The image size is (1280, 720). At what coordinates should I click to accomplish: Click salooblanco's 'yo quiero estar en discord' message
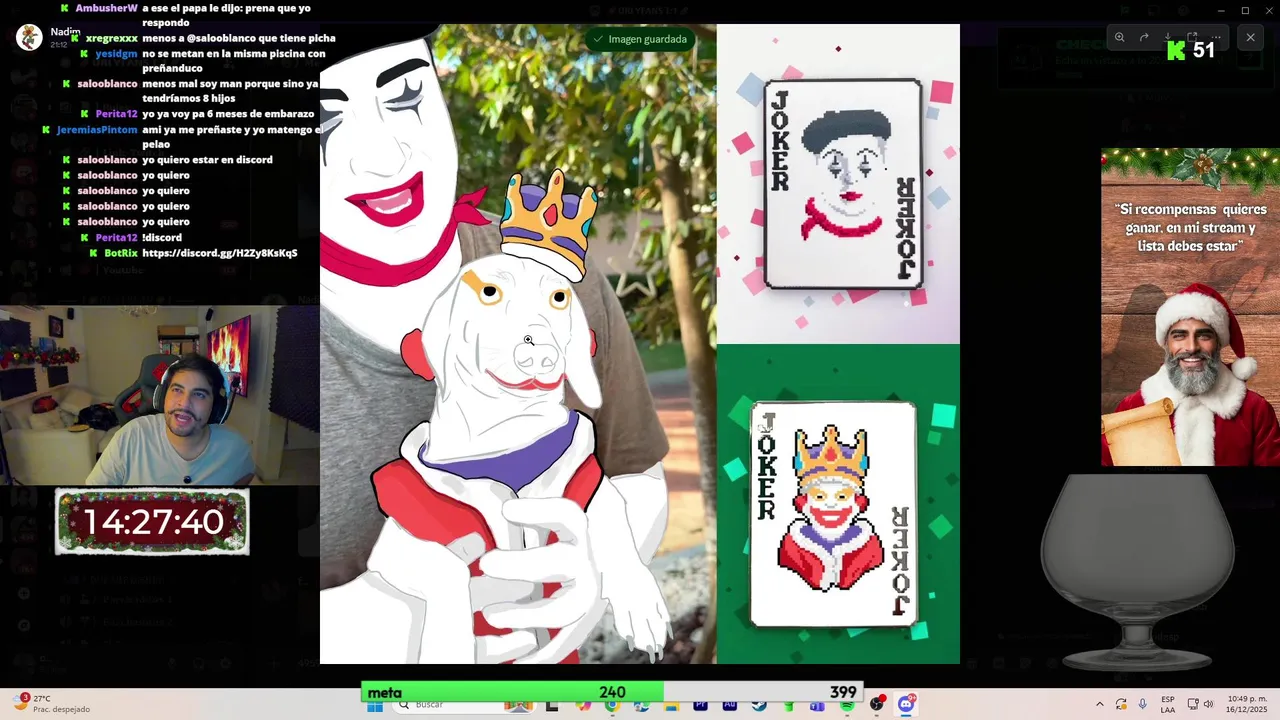pyautogui.click(x=207, y=160)
